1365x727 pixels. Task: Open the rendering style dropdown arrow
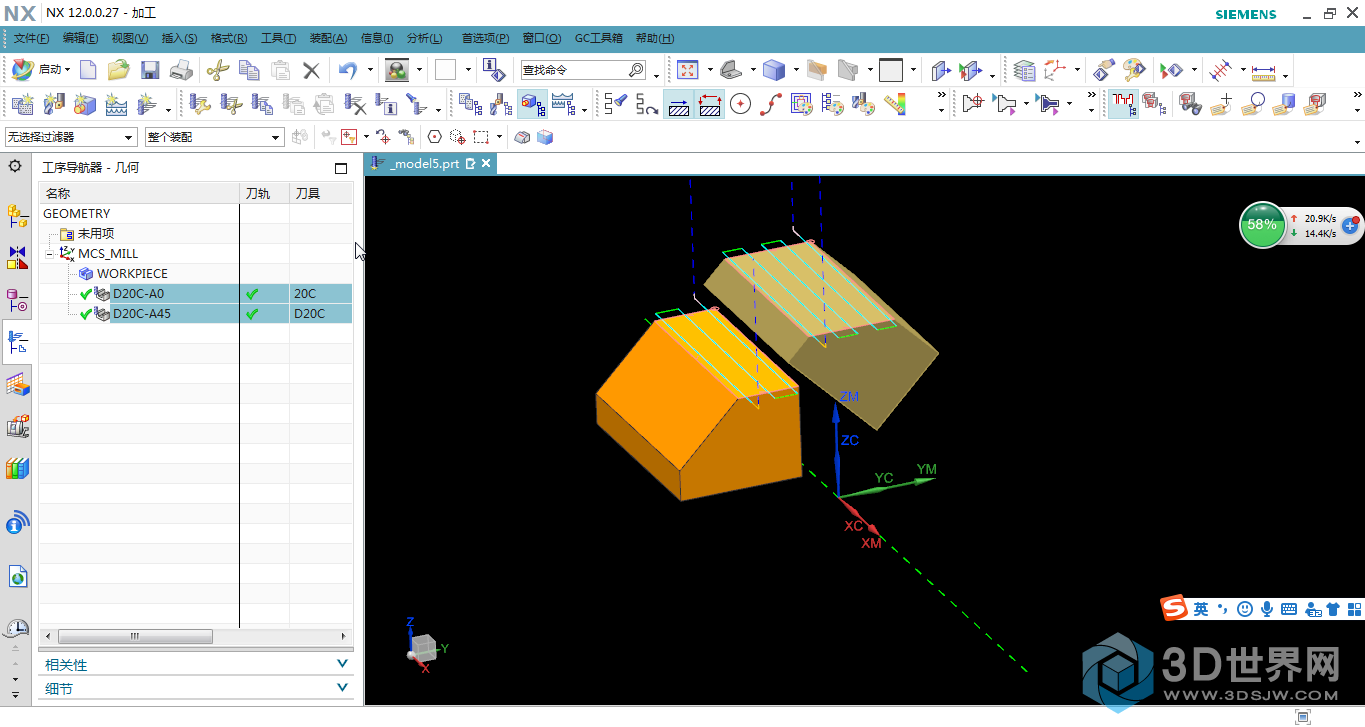[x=795, y=70]
